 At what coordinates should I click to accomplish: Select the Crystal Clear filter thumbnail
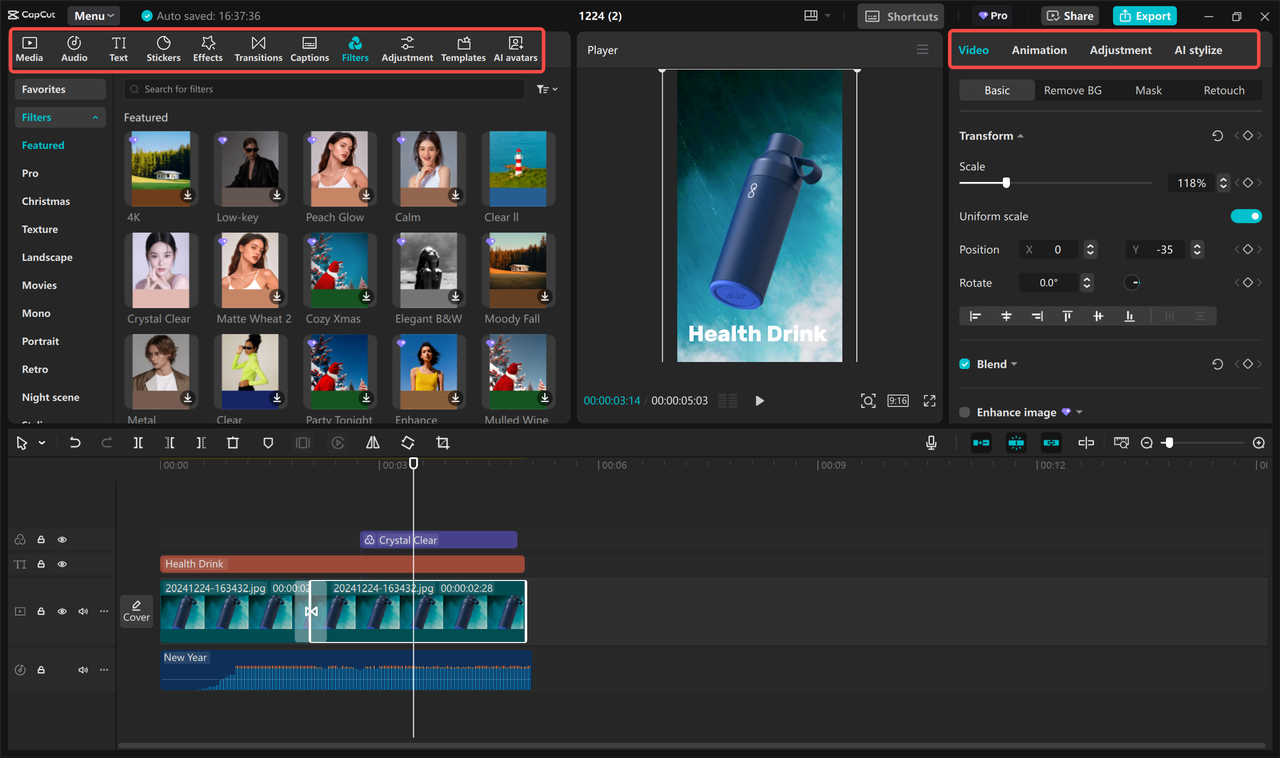point(160,270)
